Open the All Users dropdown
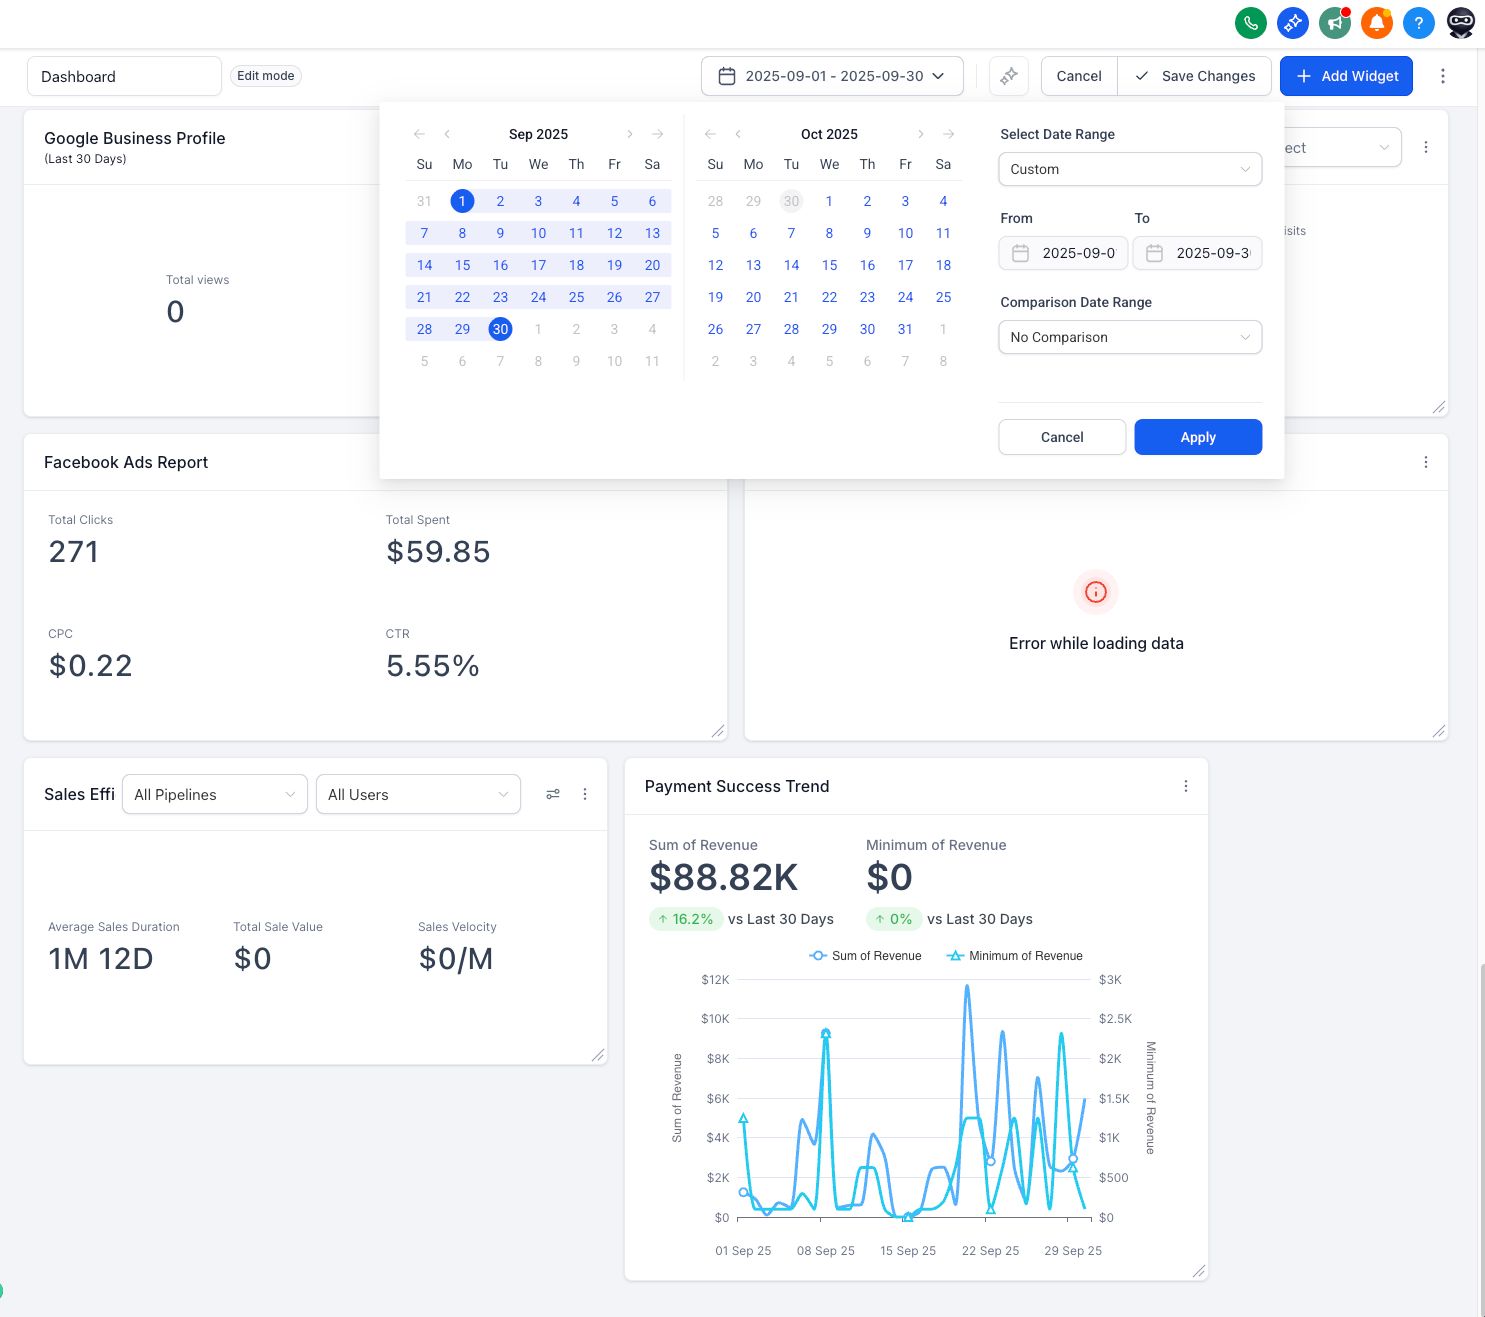The image size is (1485, 1317). coord(418,795)
